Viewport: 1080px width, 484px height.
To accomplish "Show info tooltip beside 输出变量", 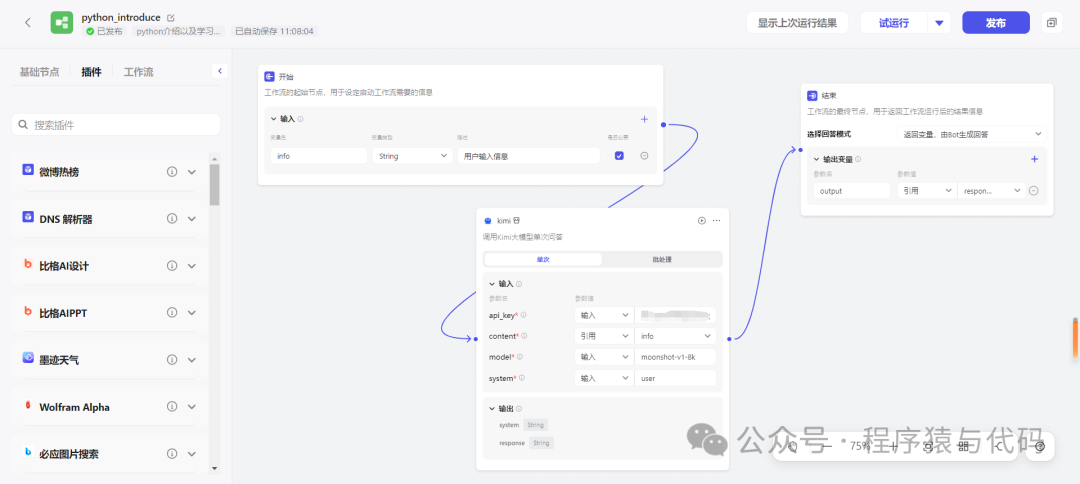I will [x=858, y=159].
